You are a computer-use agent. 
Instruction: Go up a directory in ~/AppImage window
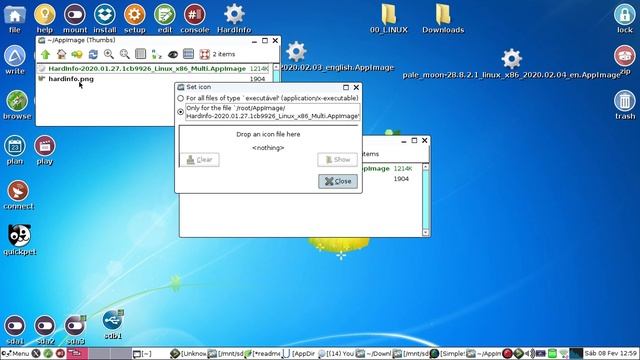(45, 54)
